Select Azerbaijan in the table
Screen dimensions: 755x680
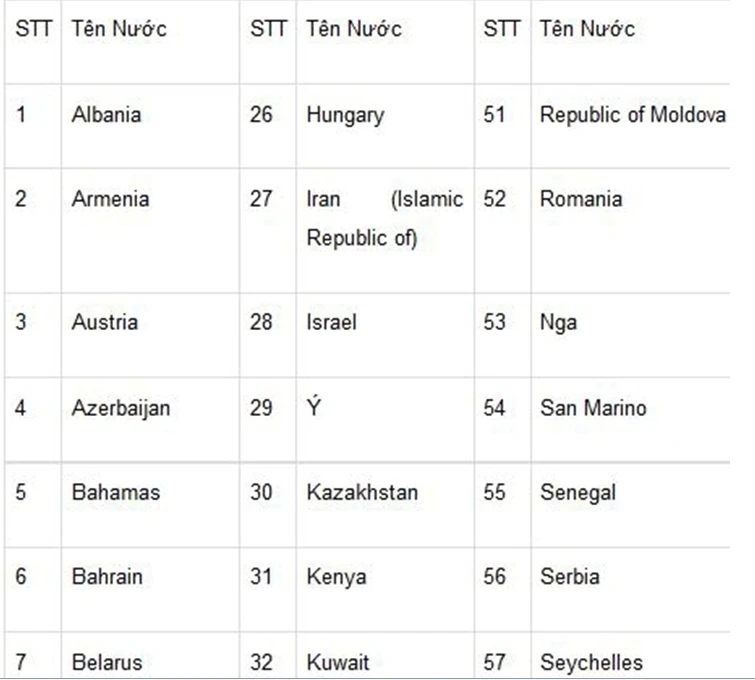pos(120,408)
